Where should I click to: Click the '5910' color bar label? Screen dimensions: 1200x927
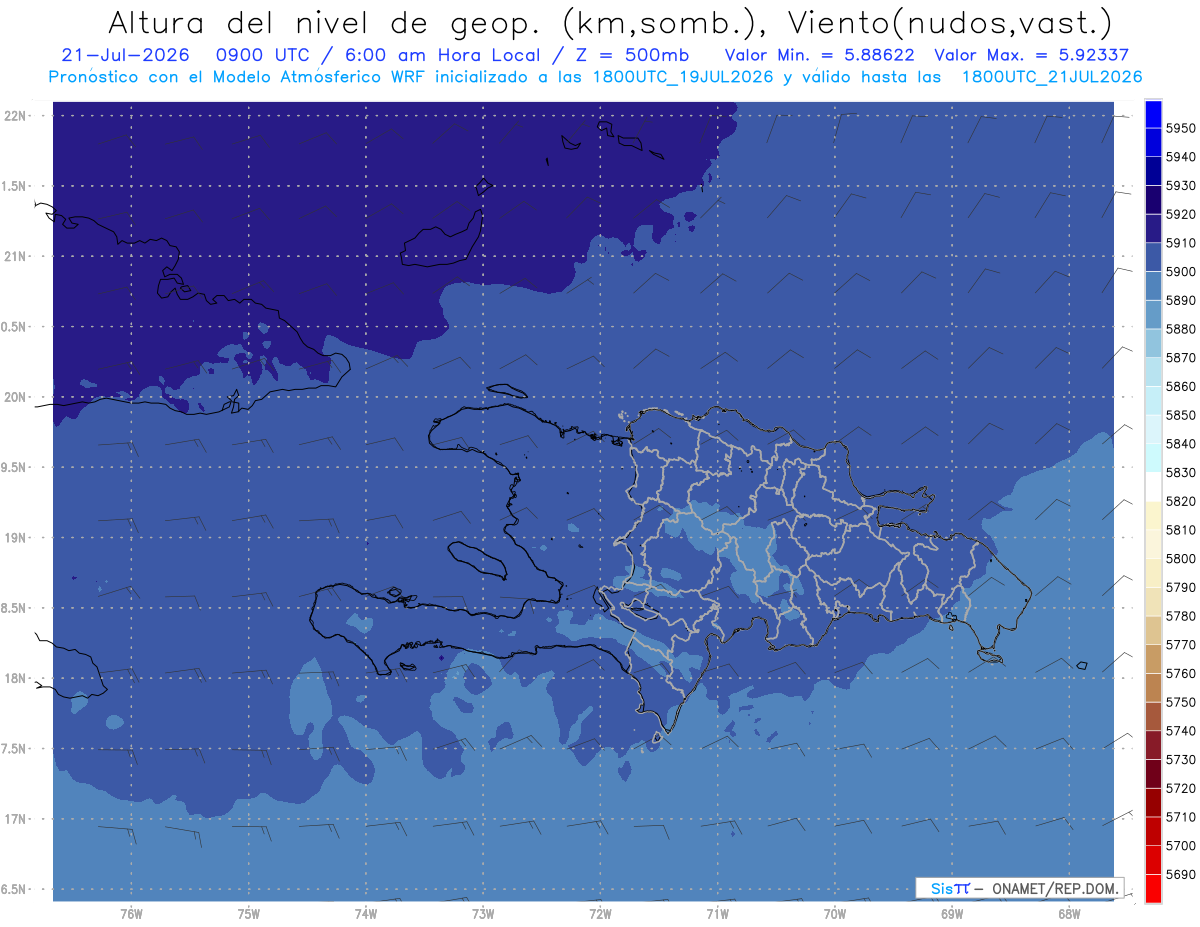[1181, 243]
